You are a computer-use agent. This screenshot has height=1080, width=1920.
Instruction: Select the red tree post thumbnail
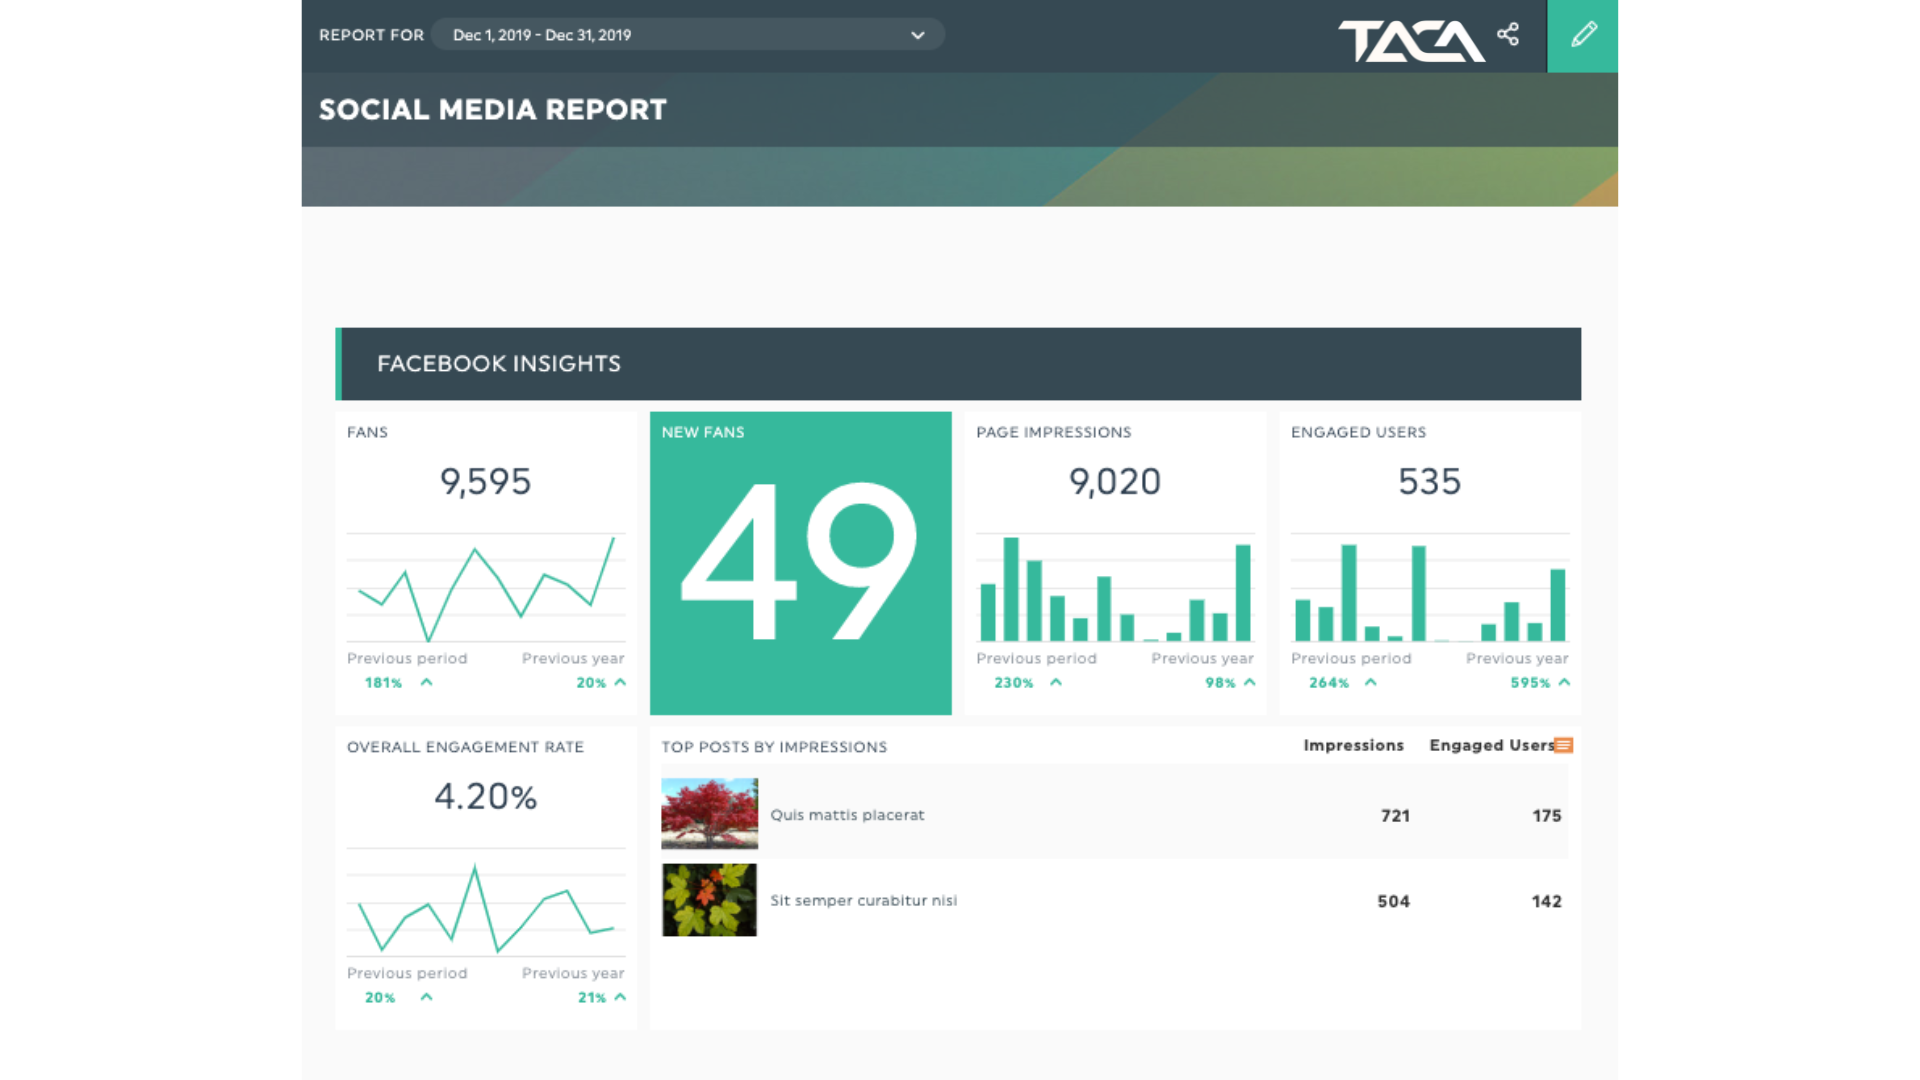(710, 814)
